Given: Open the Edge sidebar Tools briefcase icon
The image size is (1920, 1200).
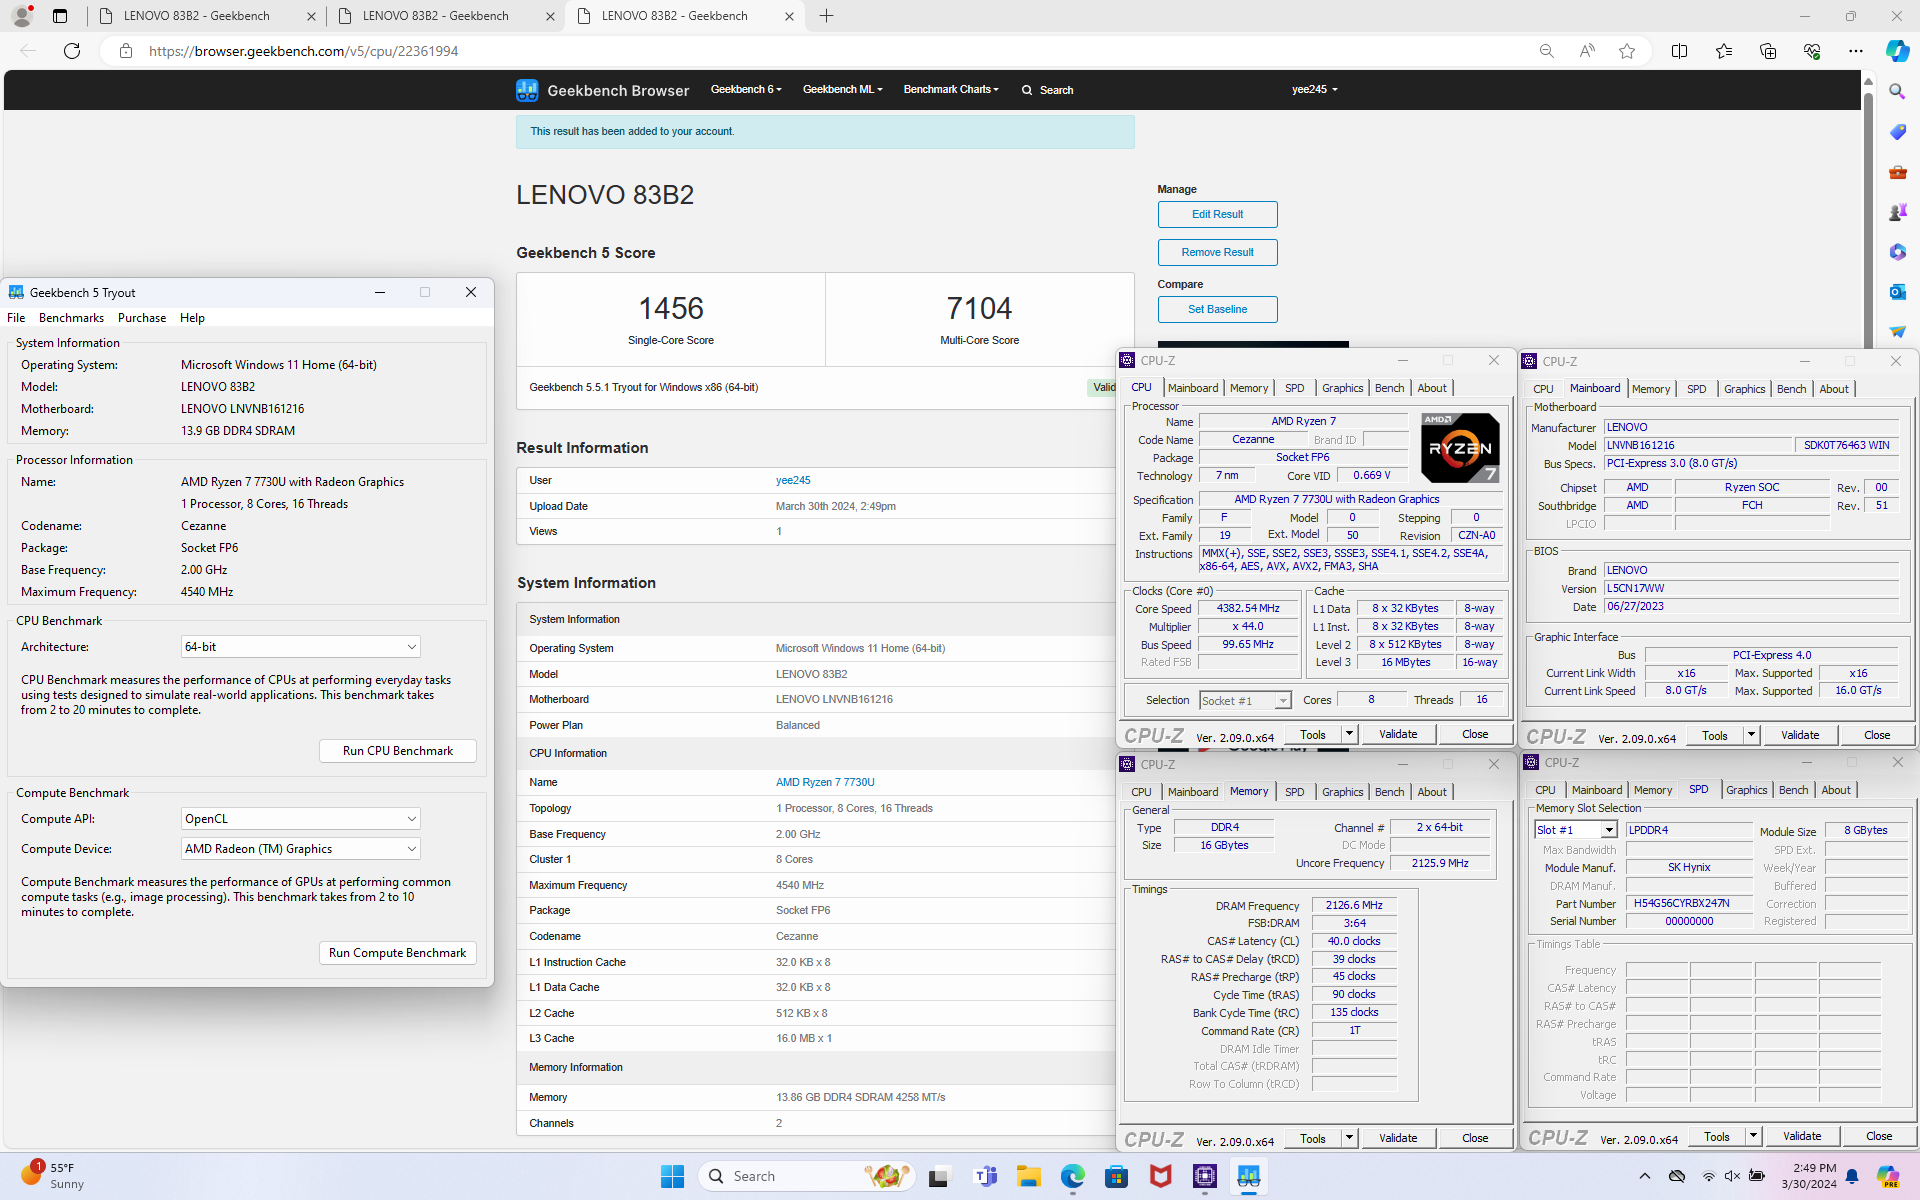Looking at the screenshot, I should [1897, 172].
